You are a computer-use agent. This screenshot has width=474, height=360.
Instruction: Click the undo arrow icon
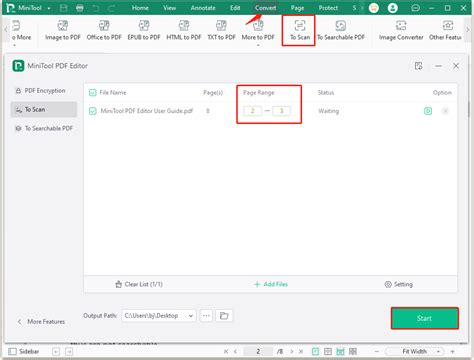pos(96,8)
